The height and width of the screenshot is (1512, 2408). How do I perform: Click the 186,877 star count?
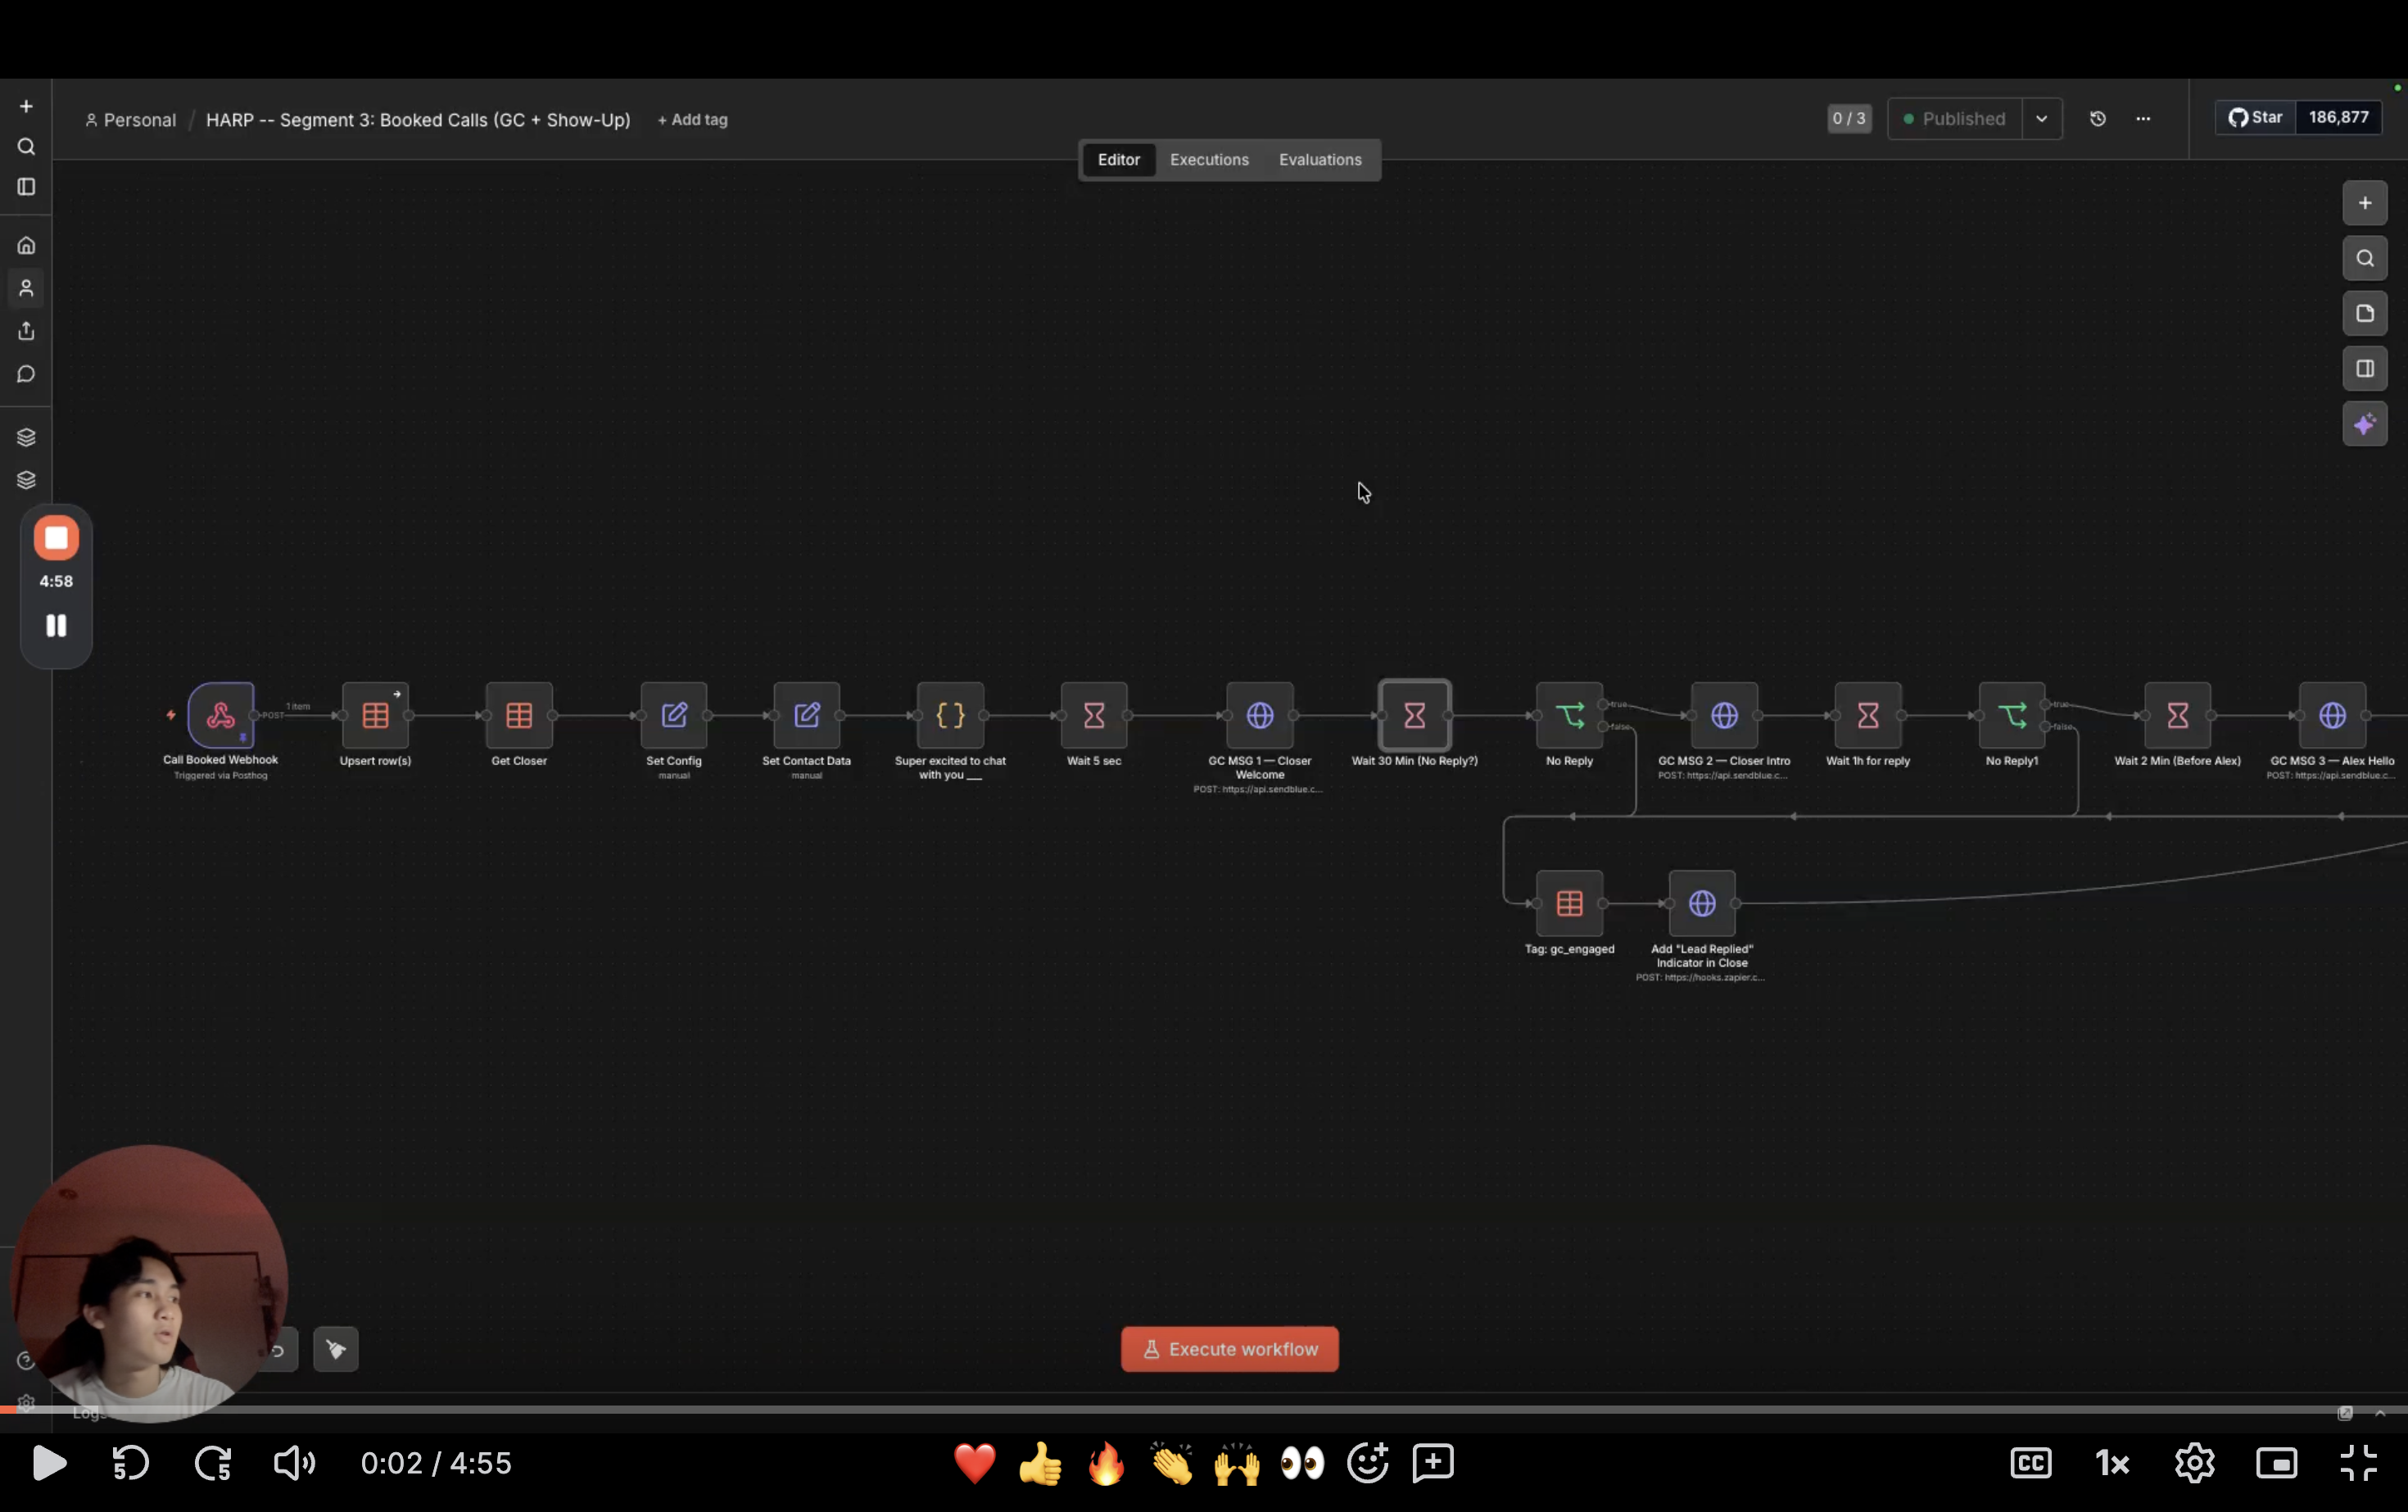coord(2338,117)
